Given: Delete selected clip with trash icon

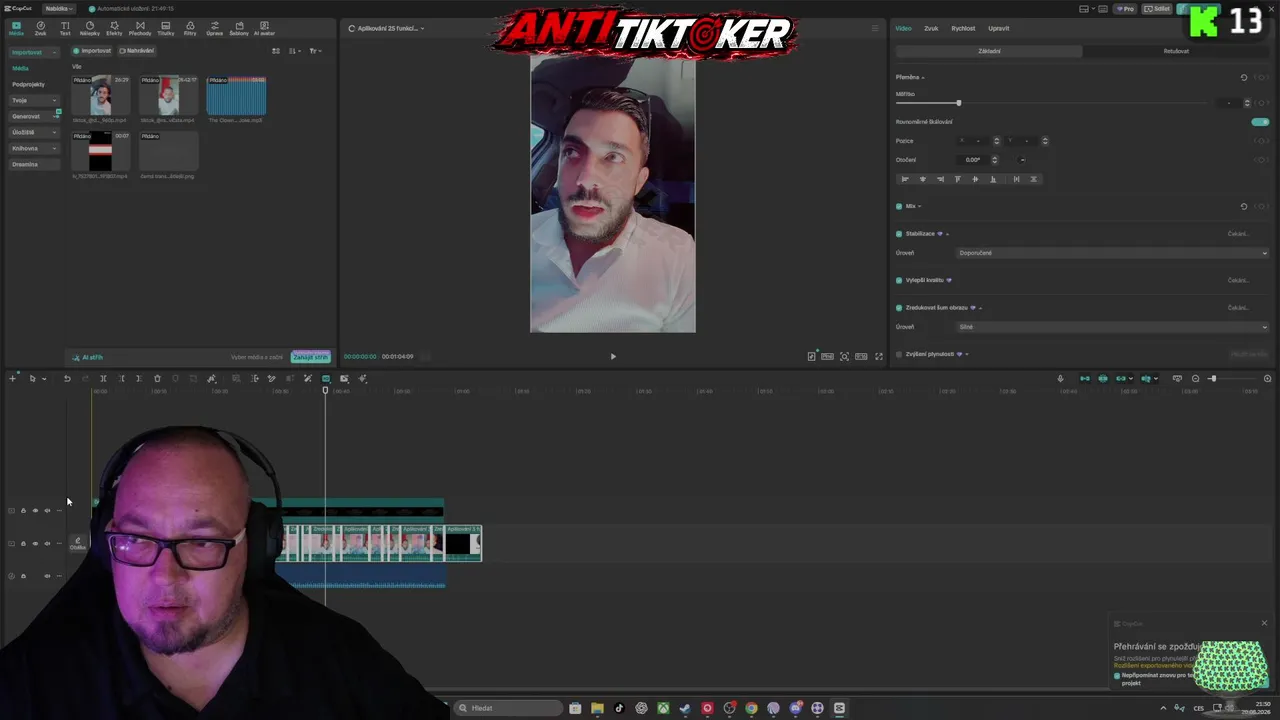Looking at the screenshot, I should (157, 379).
